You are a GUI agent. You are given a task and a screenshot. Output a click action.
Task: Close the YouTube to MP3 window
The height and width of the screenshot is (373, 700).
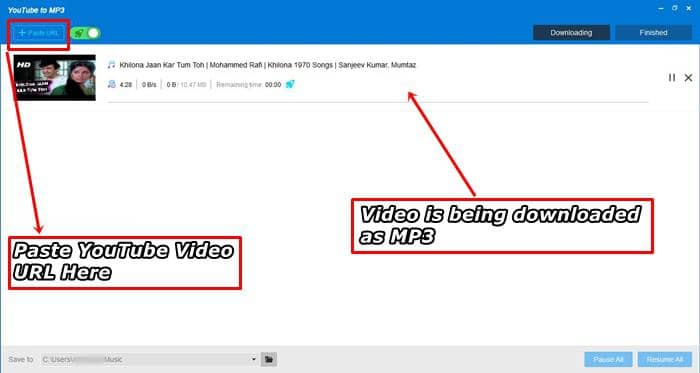point(689,8)
